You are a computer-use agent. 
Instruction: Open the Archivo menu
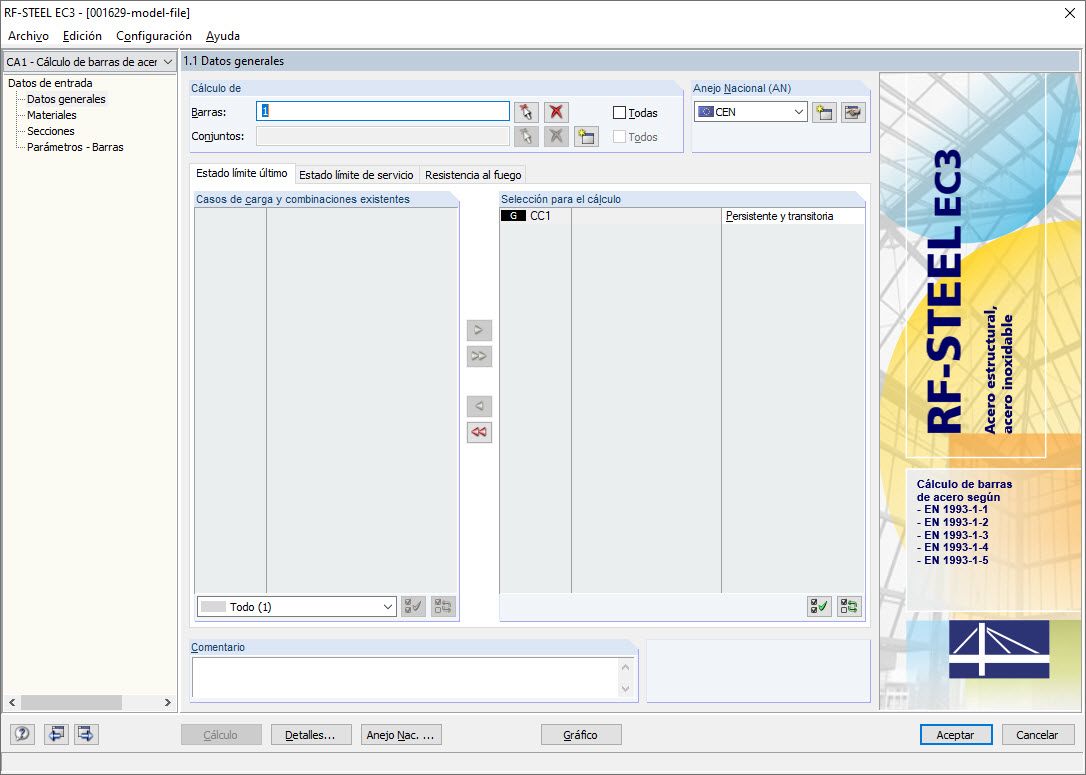coord(28,36)
